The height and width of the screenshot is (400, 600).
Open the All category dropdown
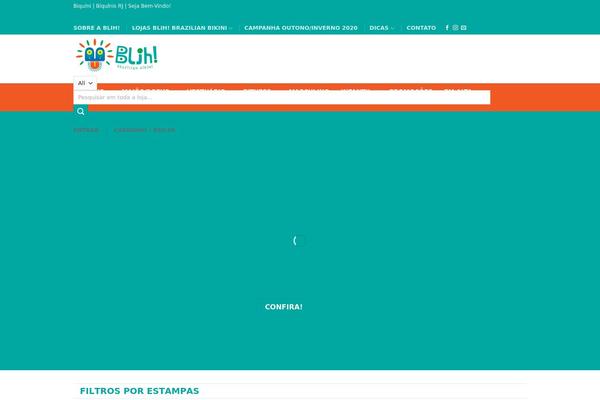pyautogui.click(x=85, y=83)
